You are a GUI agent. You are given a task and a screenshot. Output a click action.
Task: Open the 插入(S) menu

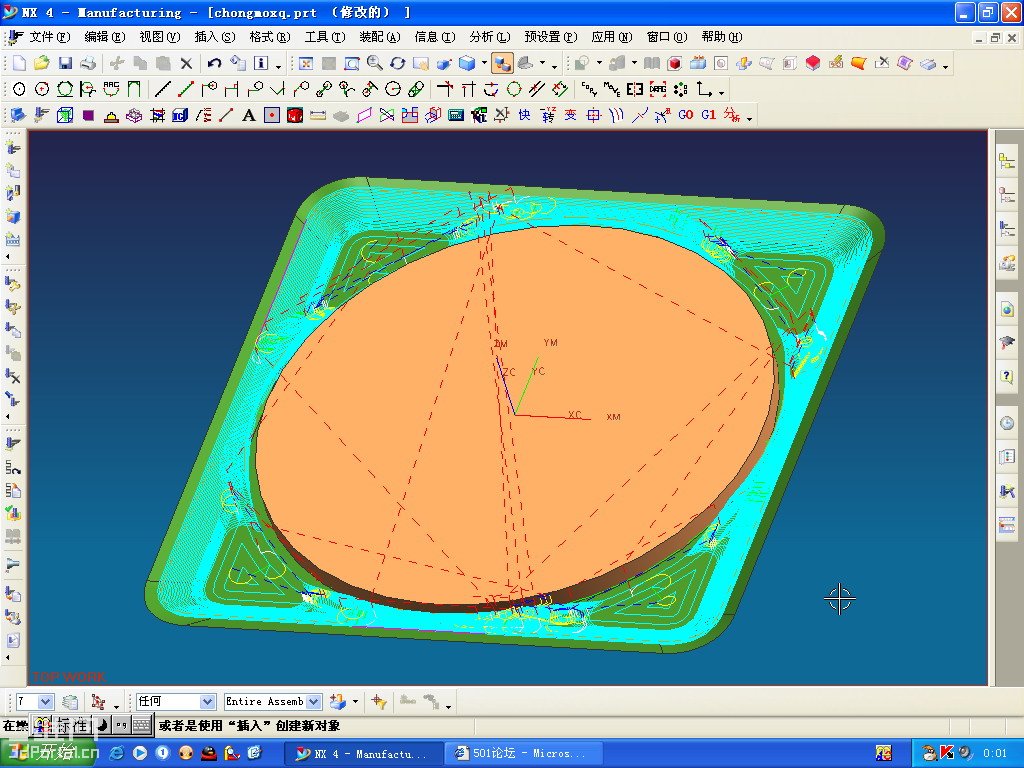coord(214,37)
